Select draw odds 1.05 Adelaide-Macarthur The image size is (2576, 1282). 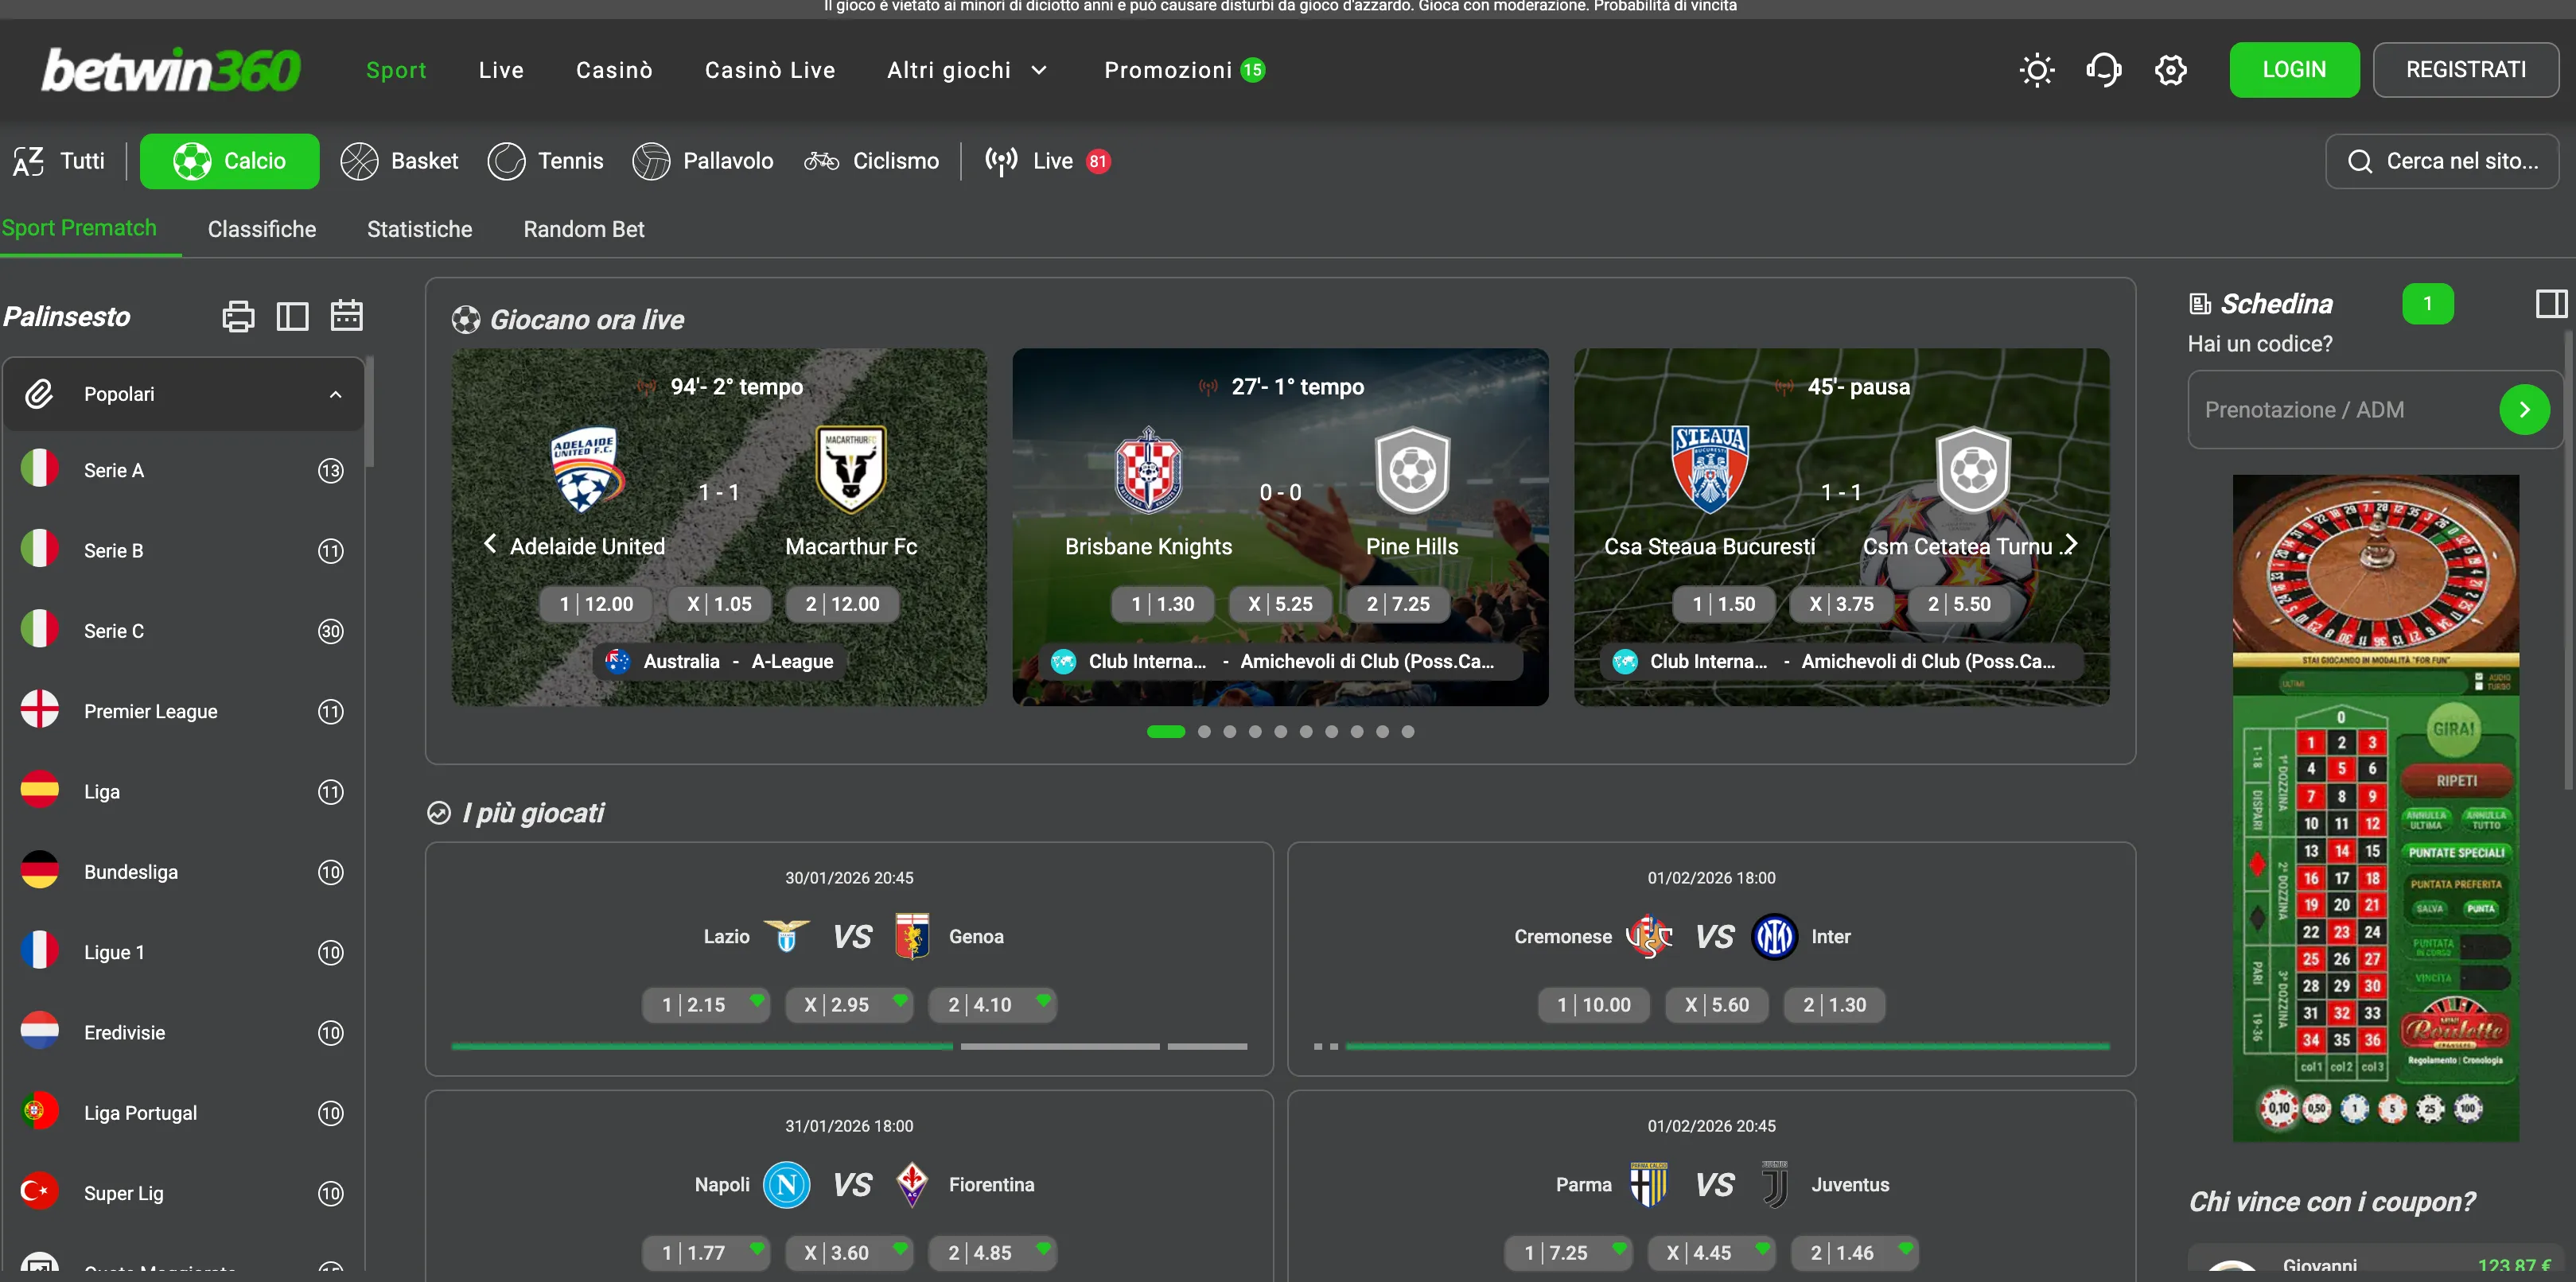tap(719, 604)
